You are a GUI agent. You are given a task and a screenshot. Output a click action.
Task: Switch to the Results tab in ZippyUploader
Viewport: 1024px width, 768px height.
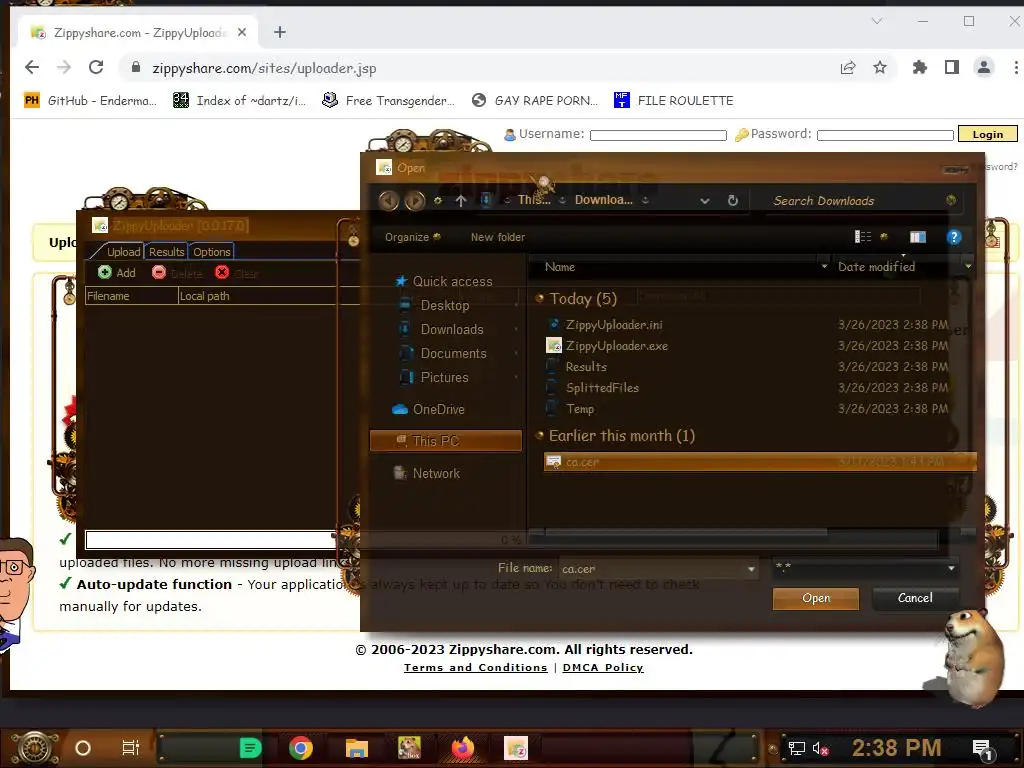(x=166, y=251)
